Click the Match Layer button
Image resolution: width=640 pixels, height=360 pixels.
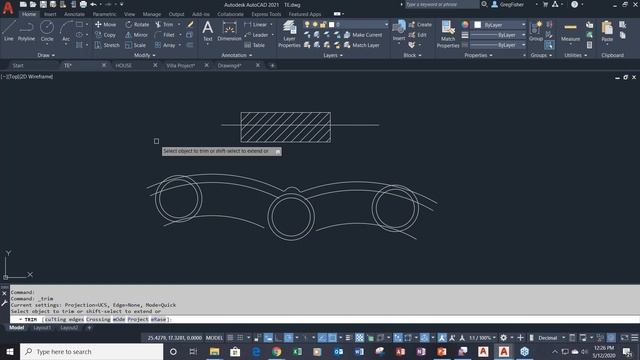click(x=362, y=45)
